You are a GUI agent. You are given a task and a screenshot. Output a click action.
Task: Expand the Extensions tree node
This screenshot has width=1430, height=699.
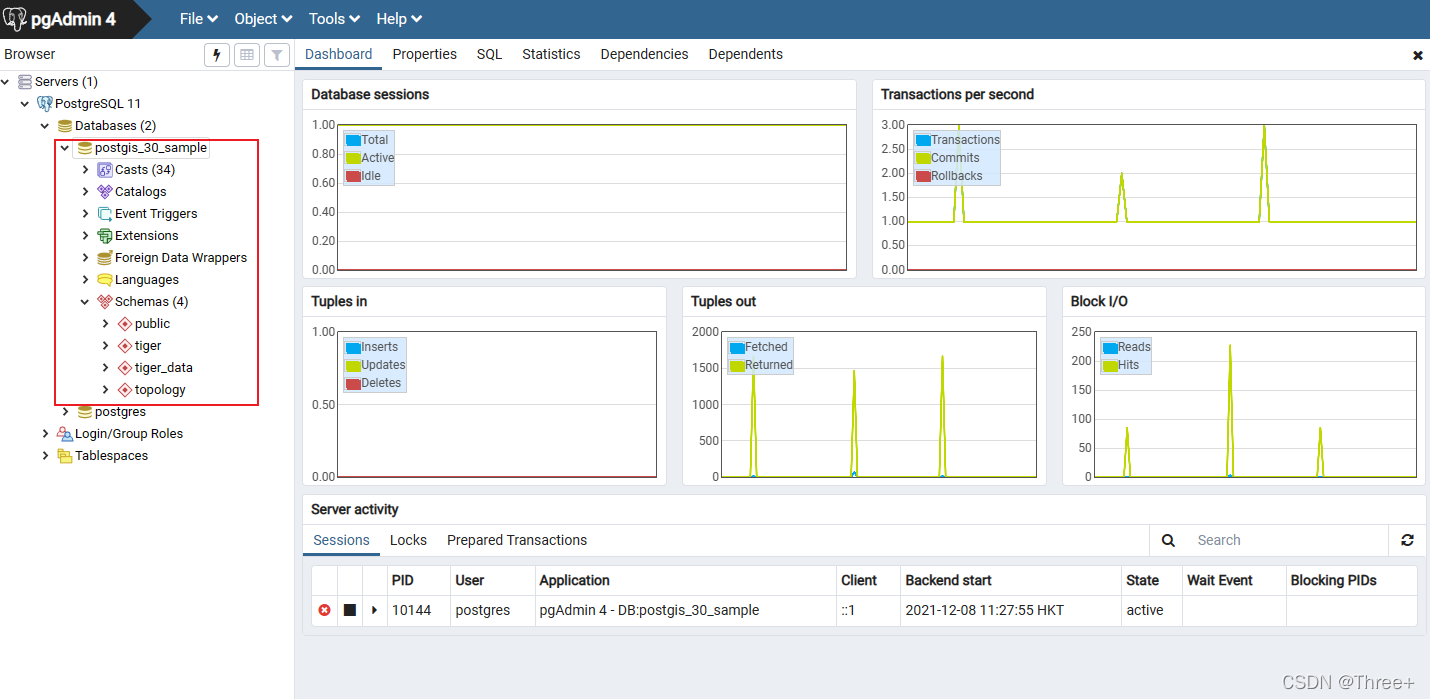(x=84, y=235)
